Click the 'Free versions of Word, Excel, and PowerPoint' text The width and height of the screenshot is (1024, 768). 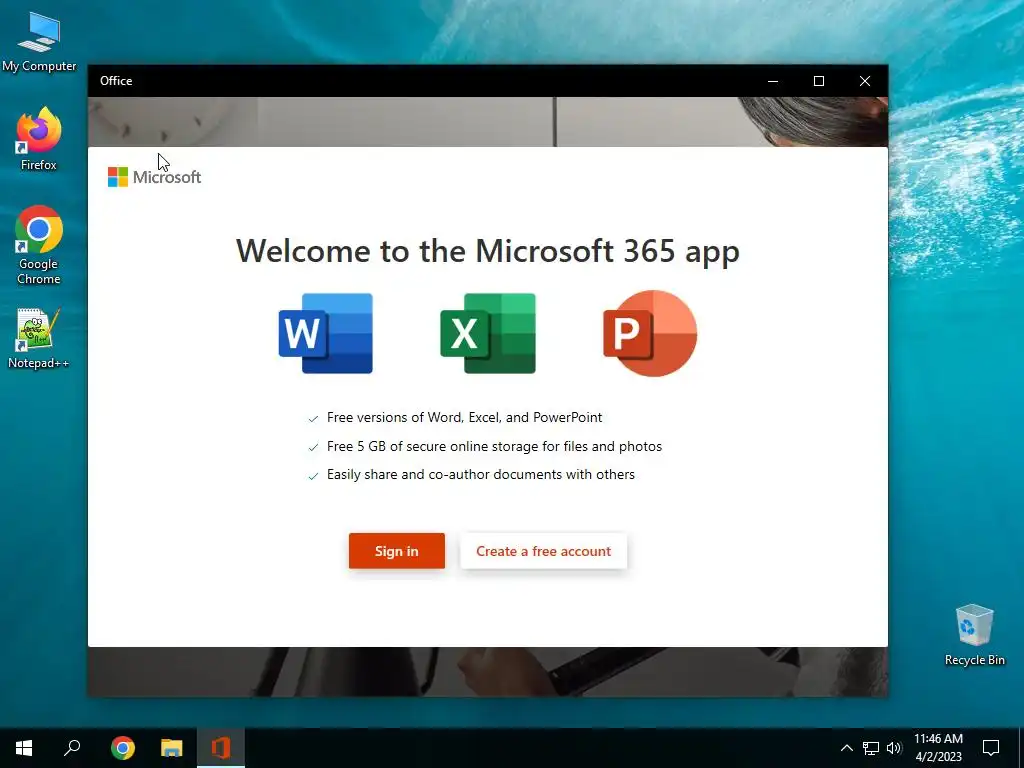point(464,417)
